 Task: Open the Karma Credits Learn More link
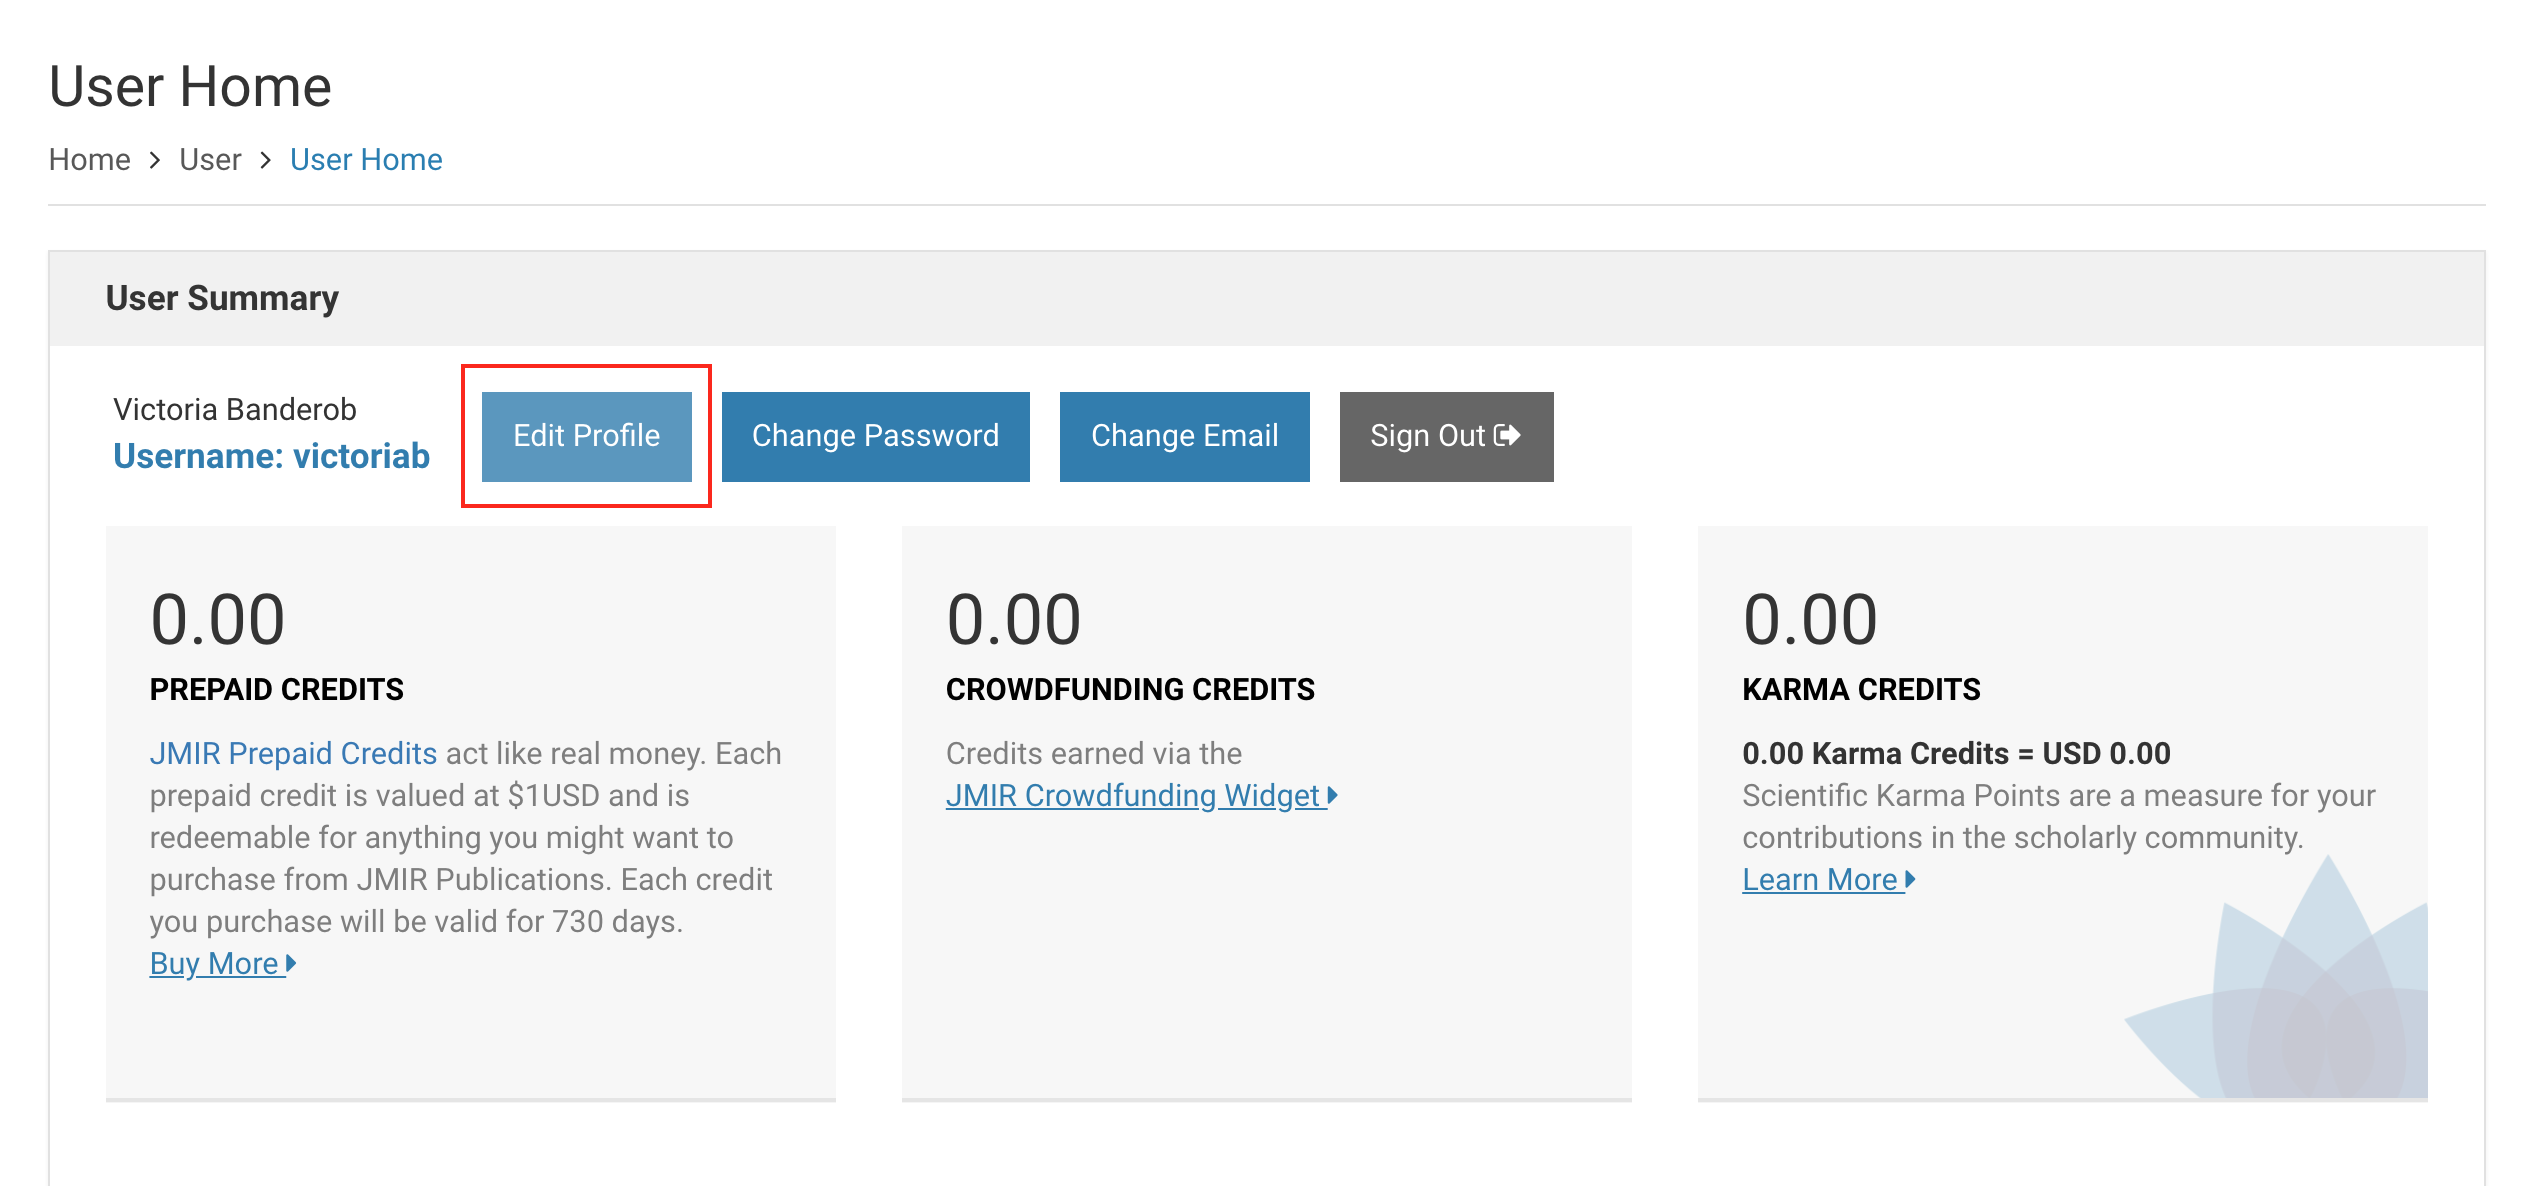(1819, 879)
